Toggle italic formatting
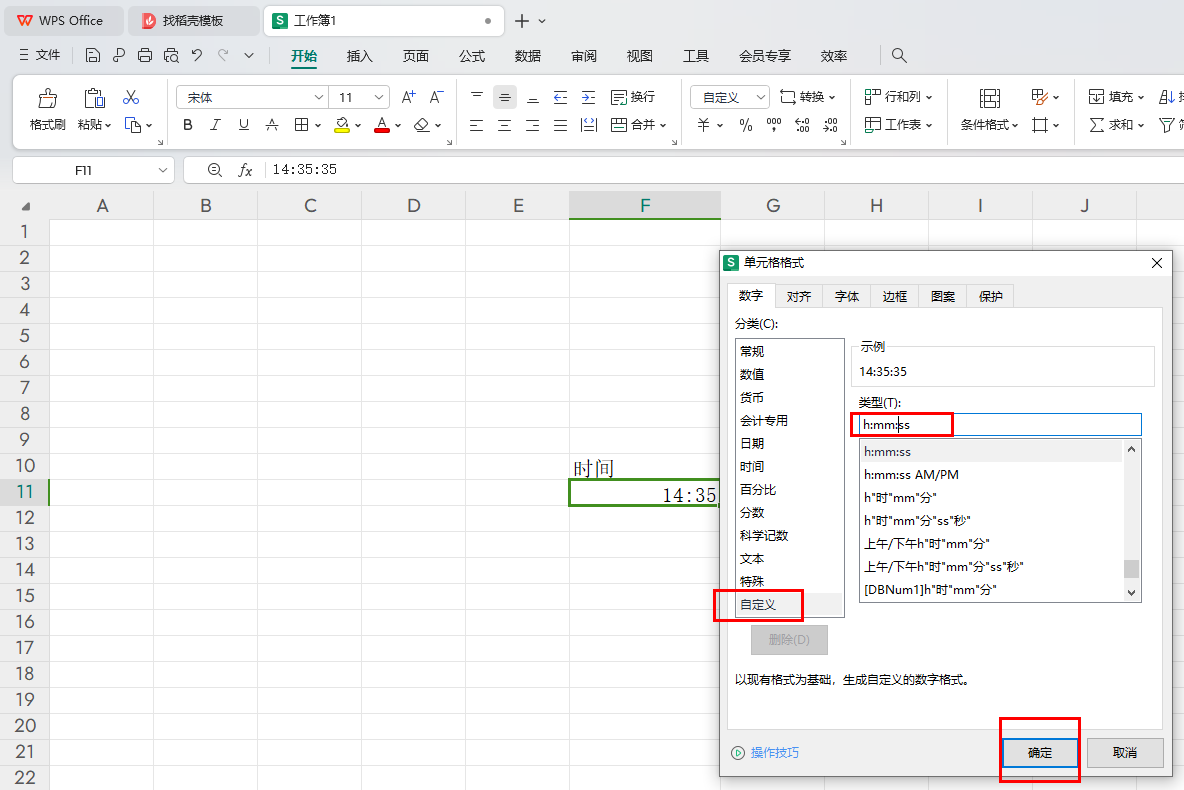1184x790 pixels. tap(215, 125)
